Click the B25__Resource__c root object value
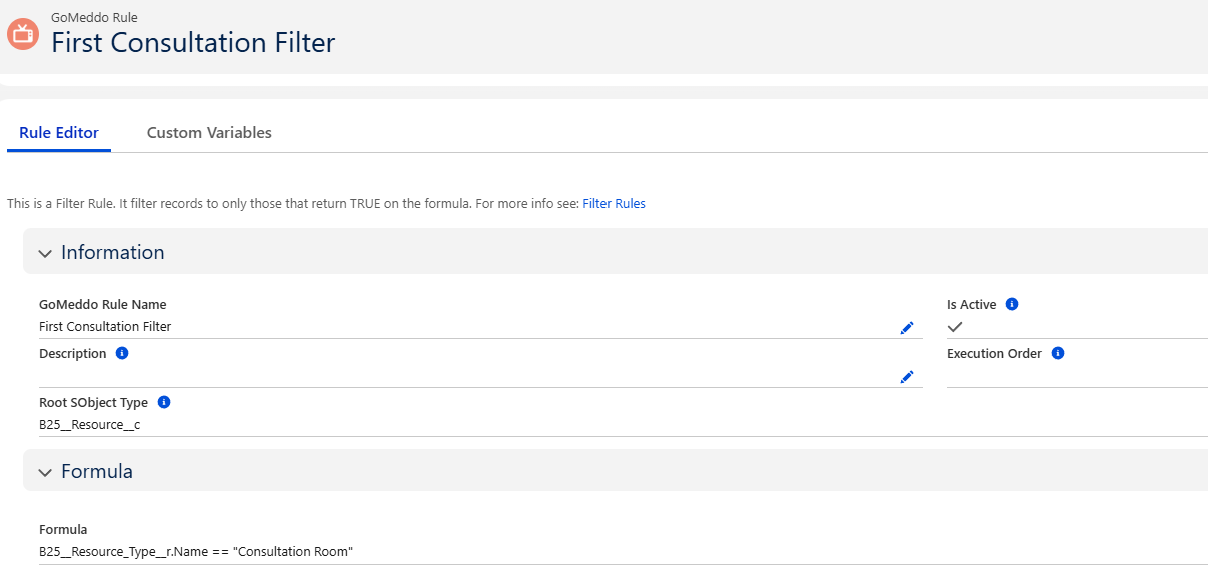Screen dimensions: 1208x582 click(x=89, y=424)
